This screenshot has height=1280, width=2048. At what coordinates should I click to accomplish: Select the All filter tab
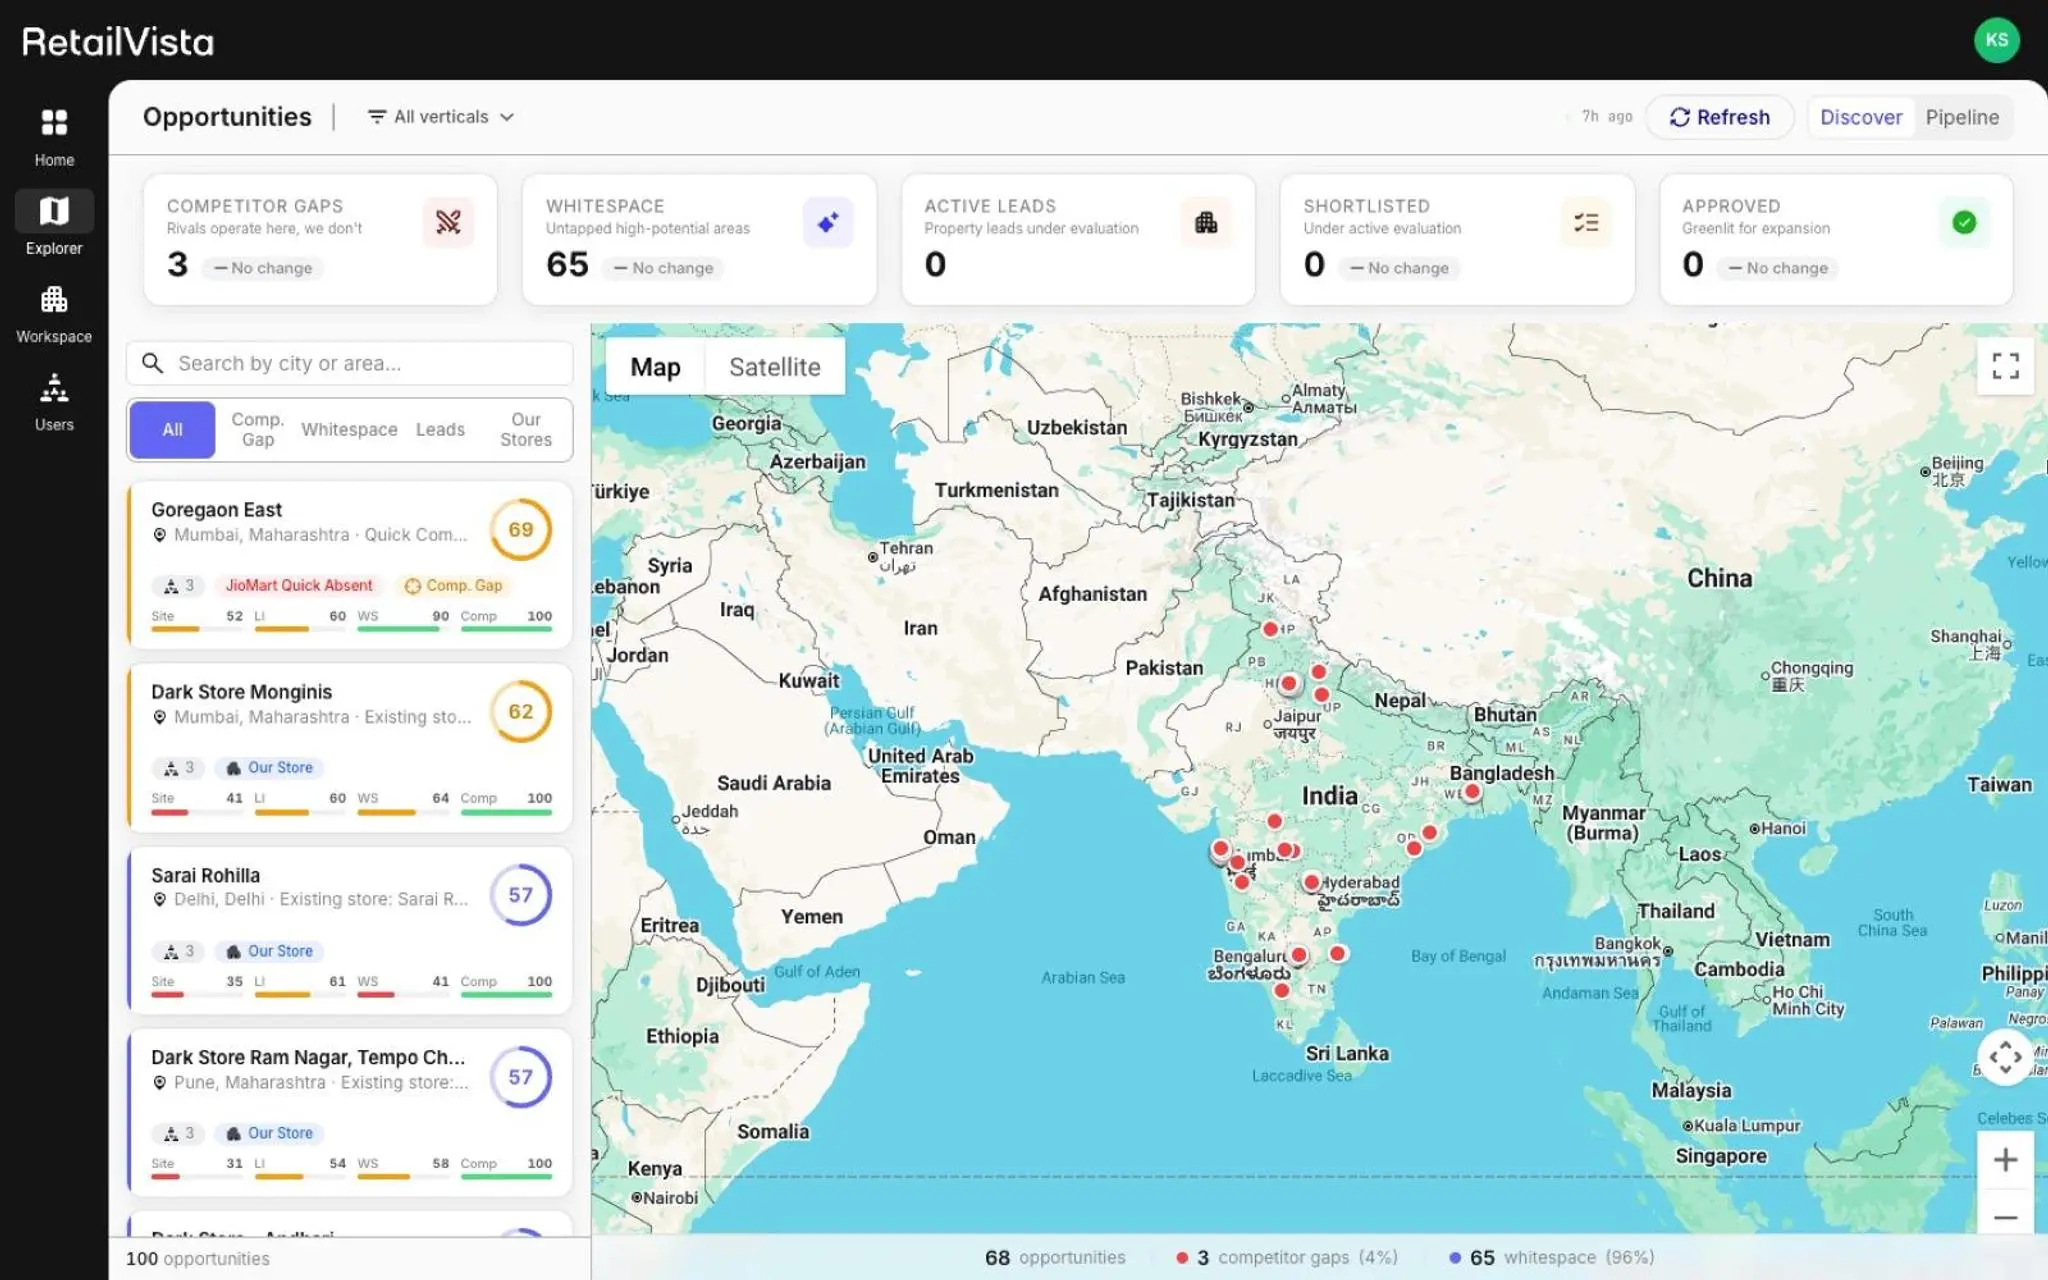[172, 429]
